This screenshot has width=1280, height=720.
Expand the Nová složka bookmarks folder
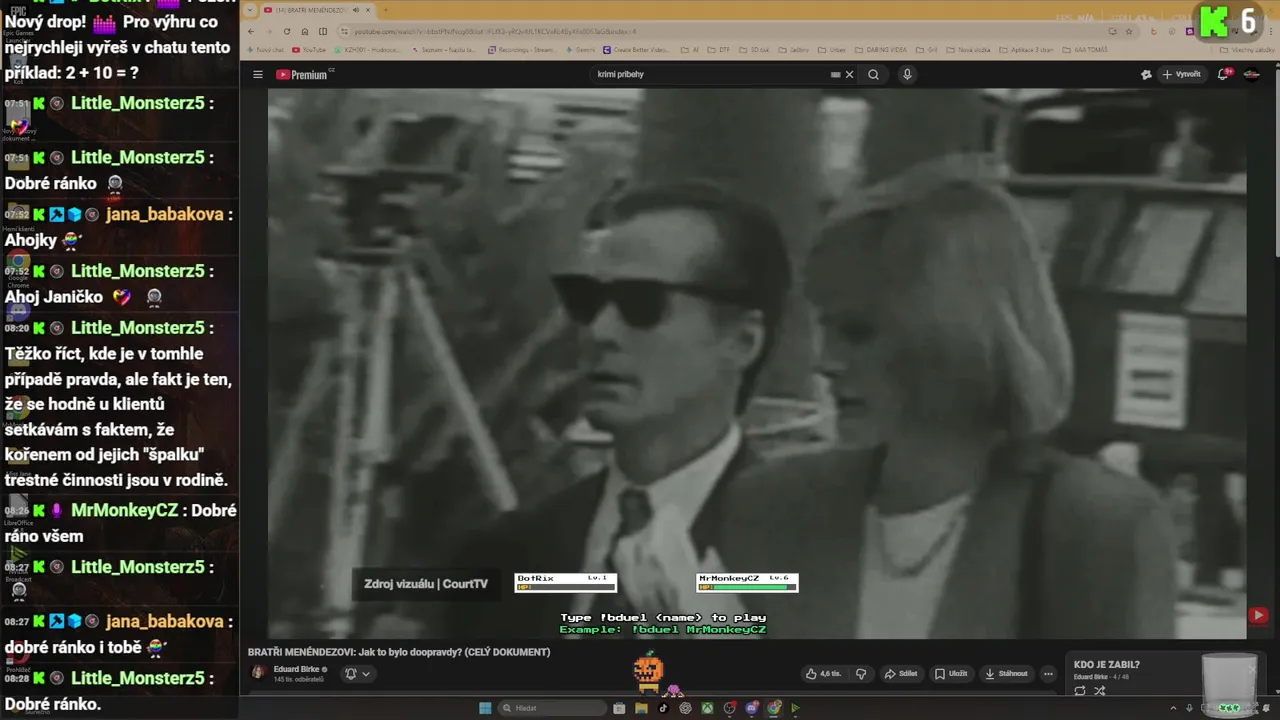pos(968,49)
